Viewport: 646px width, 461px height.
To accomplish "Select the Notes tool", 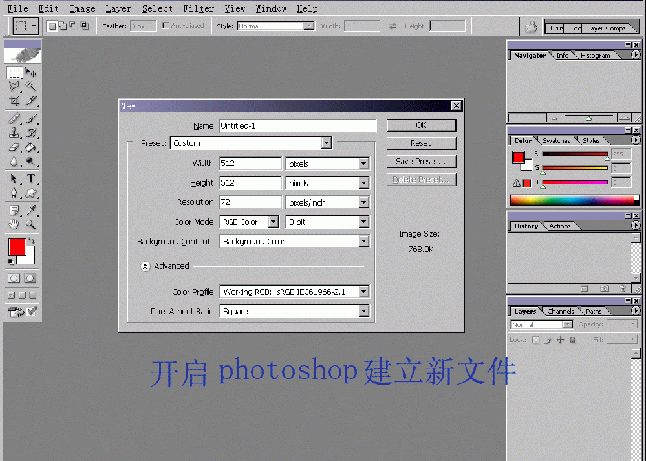I will pyautogui.click(x=14, y=211).
